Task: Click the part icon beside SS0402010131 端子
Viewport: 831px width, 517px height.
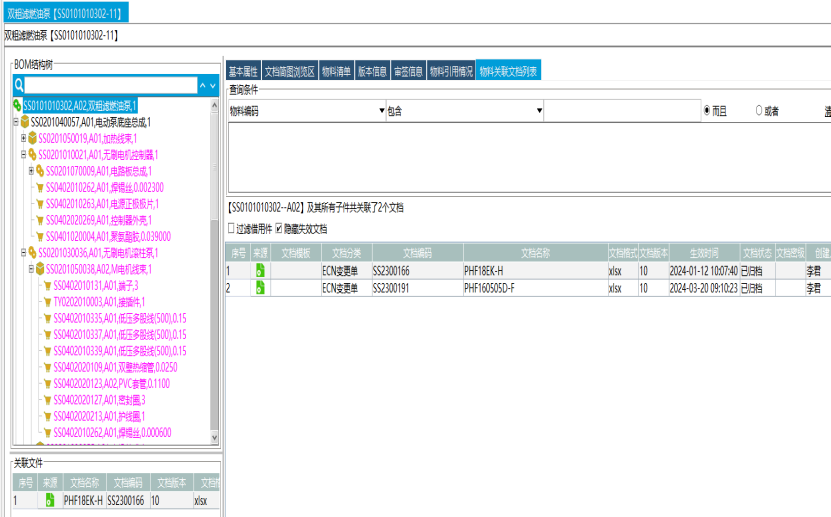Action: pos(47,286)
